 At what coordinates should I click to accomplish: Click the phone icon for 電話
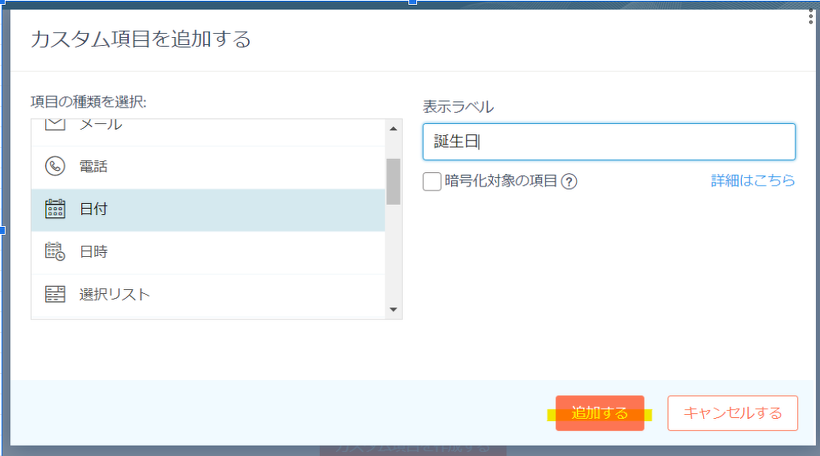[x=55, y=166]
